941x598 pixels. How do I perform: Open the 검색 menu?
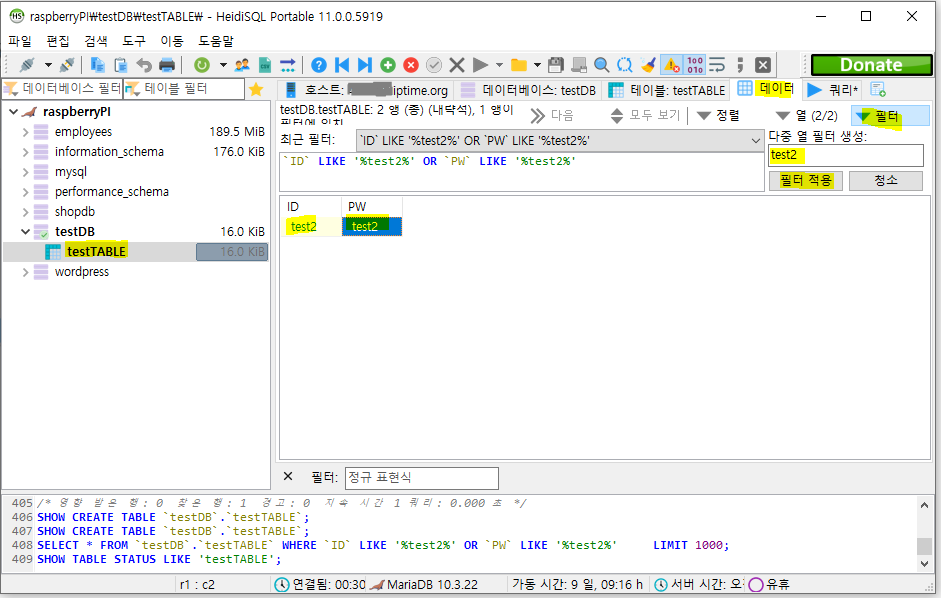click(x=96, y=41)
